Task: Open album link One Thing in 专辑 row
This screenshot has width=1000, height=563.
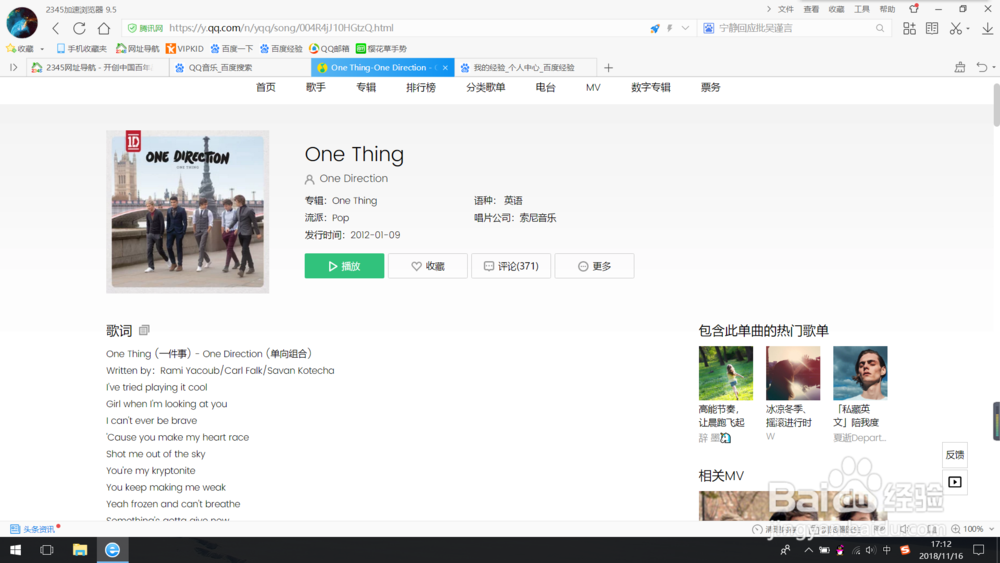Action: [355, 200]
